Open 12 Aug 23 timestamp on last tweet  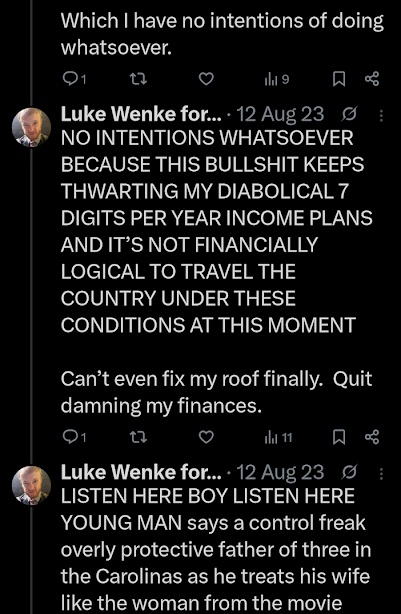point(280,473)
